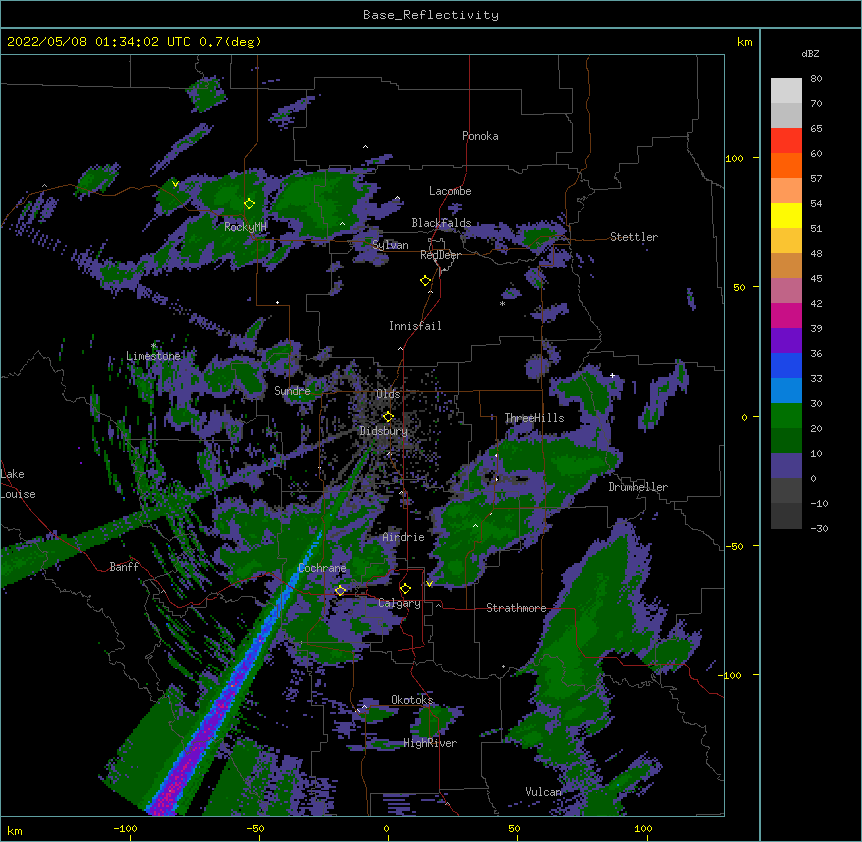Select the -10 value in the dBZ legend
Viewport: 862px width, 842px height.
click(819, 503)
